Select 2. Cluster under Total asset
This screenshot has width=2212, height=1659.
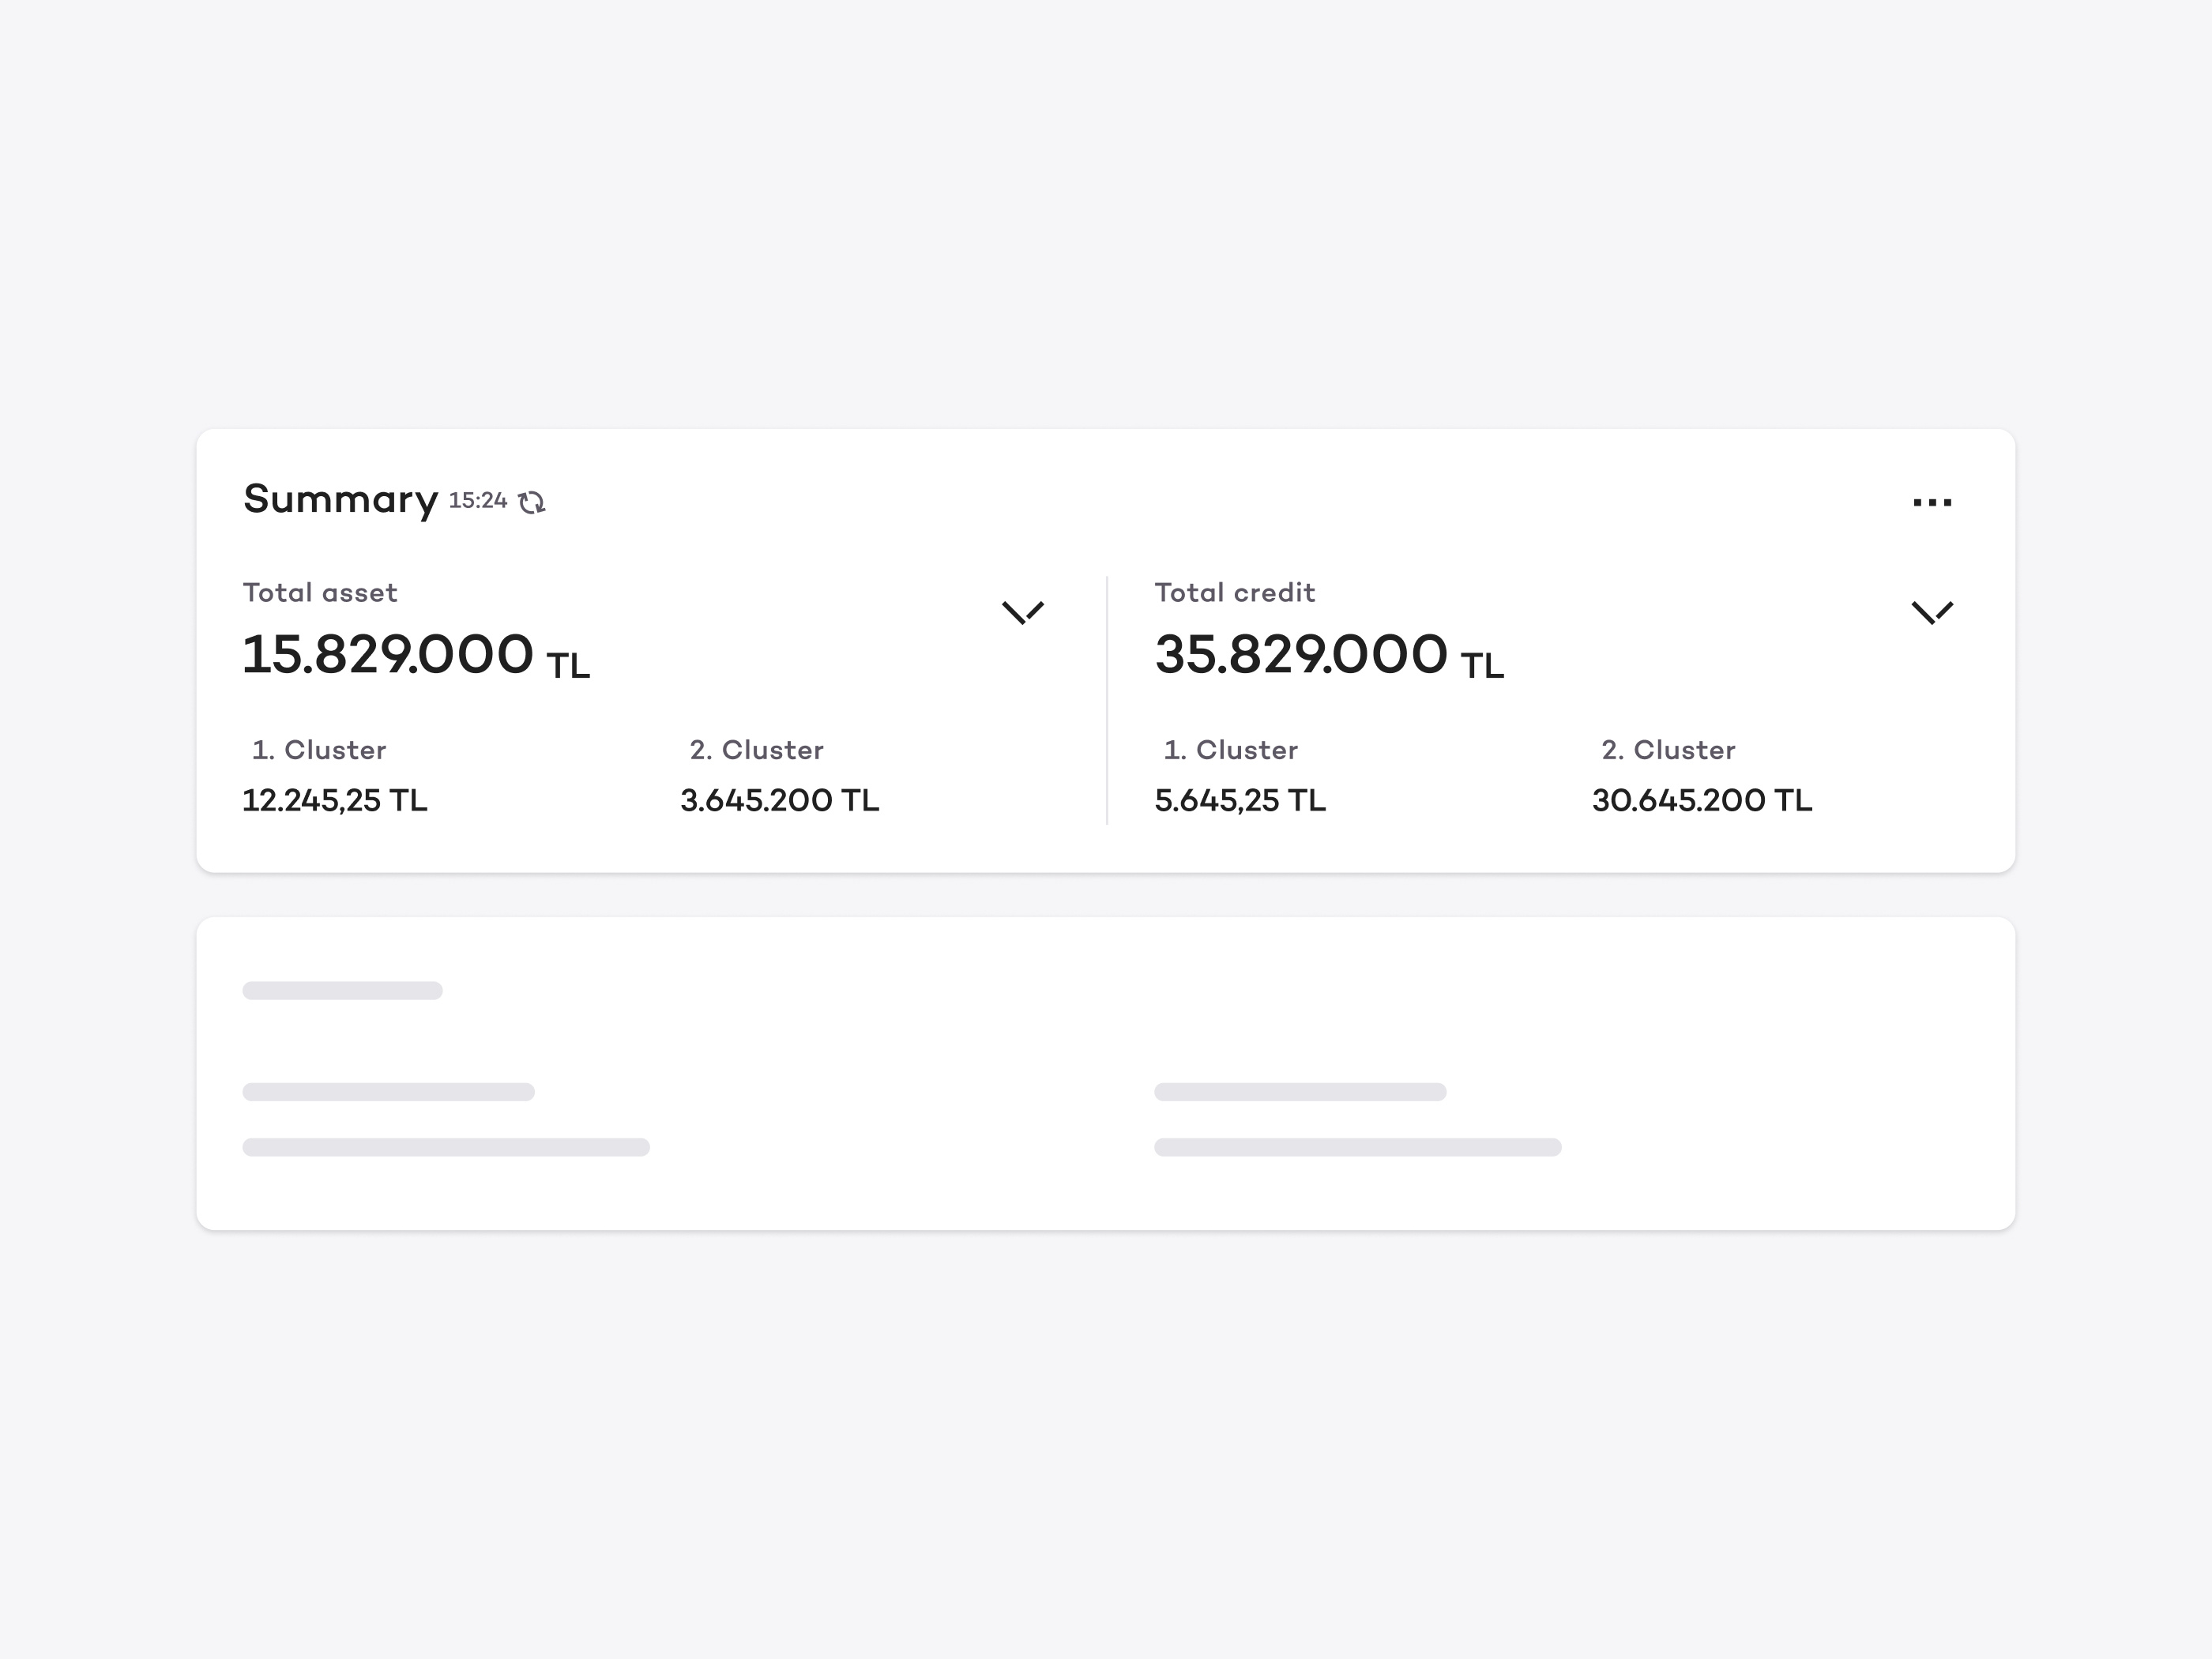[x=756, y=749]
